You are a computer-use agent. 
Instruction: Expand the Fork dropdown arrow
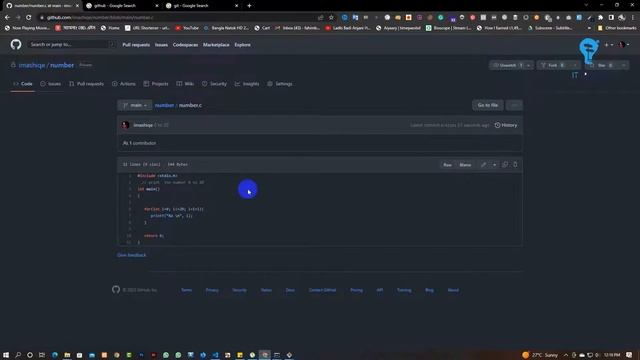click(x=575, y=65)
